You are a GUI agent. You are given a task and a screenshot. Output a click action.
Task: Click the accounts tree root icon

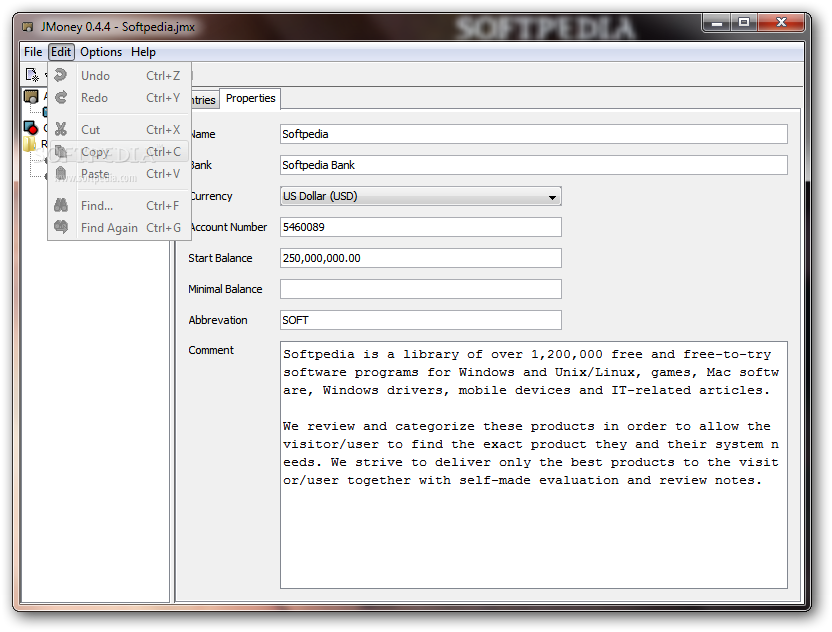coord(31,97)
